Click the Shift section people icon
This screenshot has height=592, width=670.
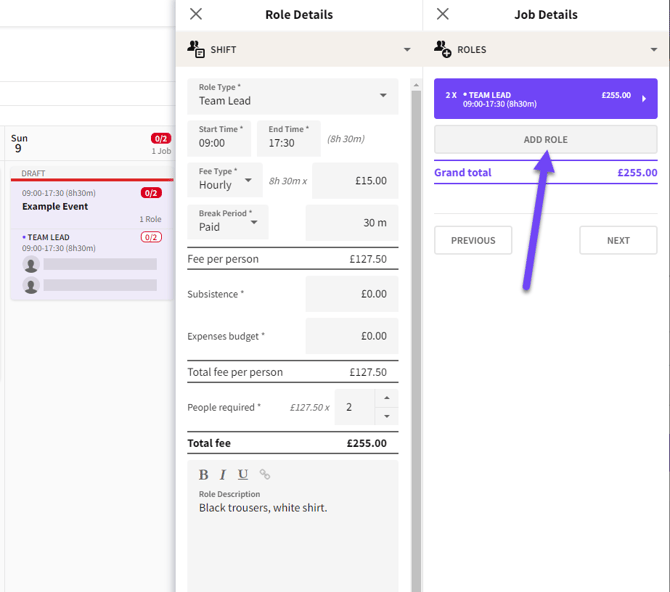click(196, 49)
